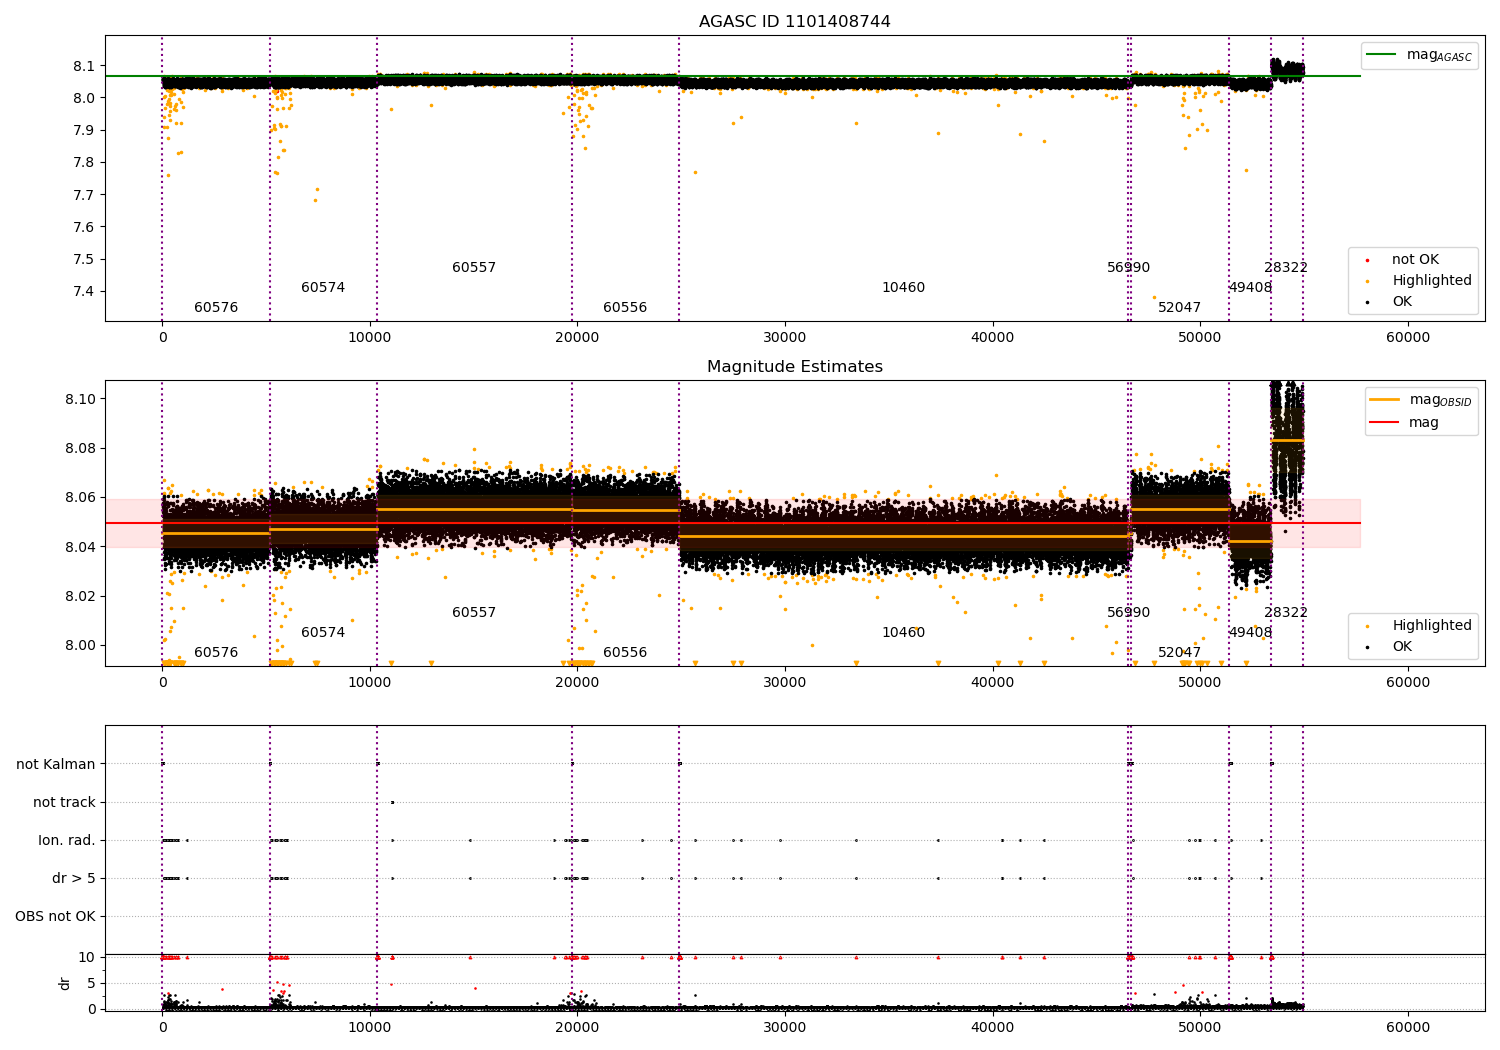This screenshot has height=1050, width=1500.
Task: Click the 8.1 y-axis tick in AGASC ID plot
Action: (84, 66)
